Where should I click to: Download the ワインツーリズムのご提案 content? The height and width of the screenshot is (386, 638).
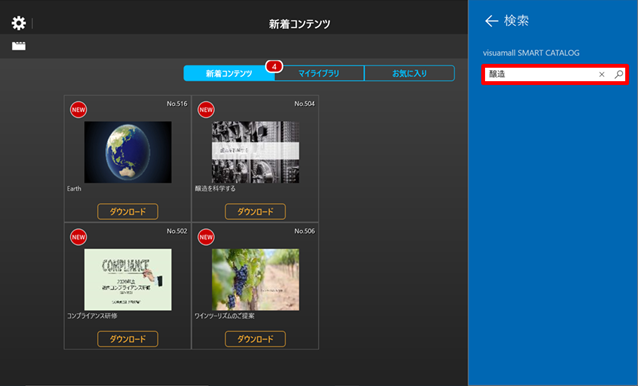[255, 339]
